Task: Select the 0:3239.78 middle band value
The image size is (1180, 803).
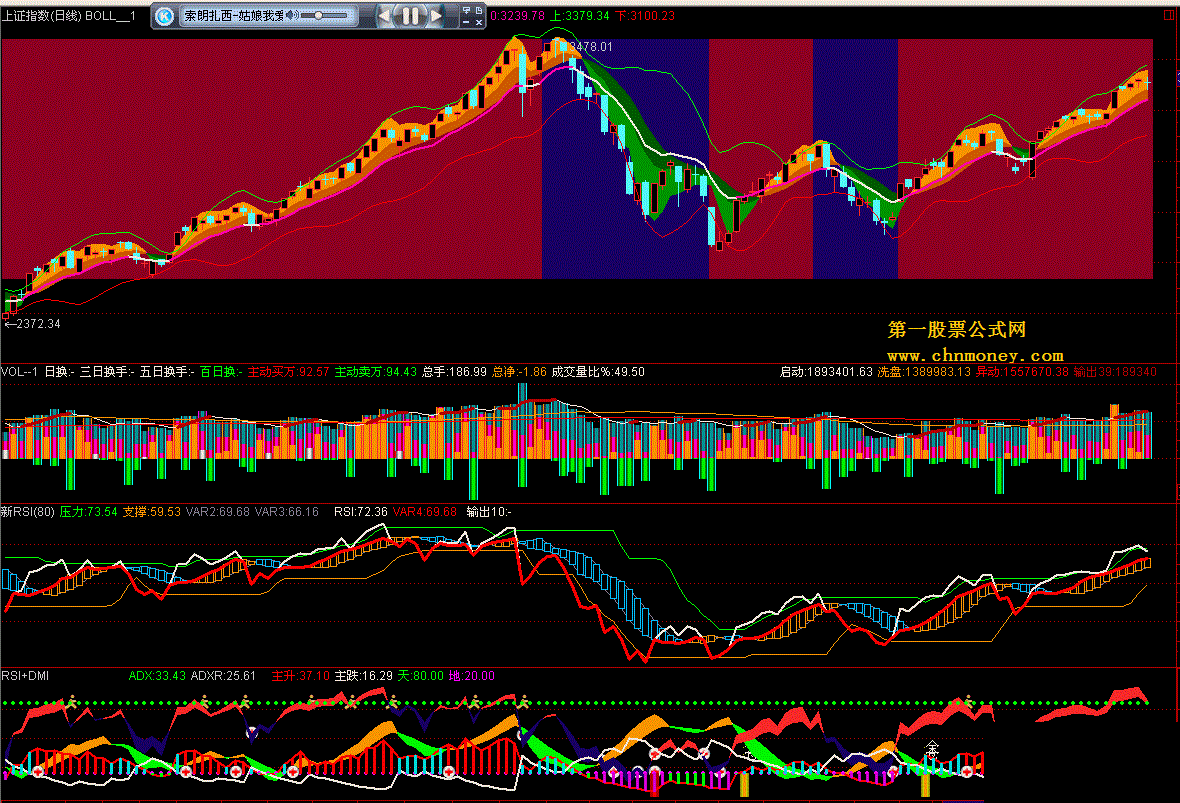Action: 517,16
